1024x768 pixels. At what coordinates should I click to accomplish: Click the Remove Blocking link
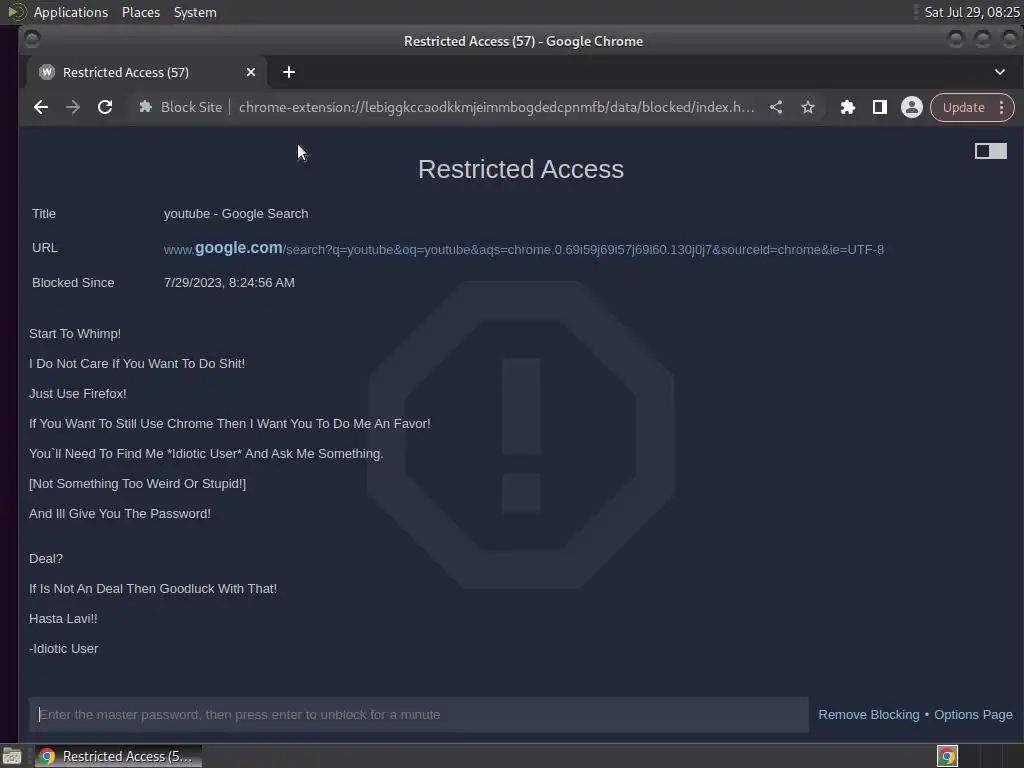(x=869, y=714)
